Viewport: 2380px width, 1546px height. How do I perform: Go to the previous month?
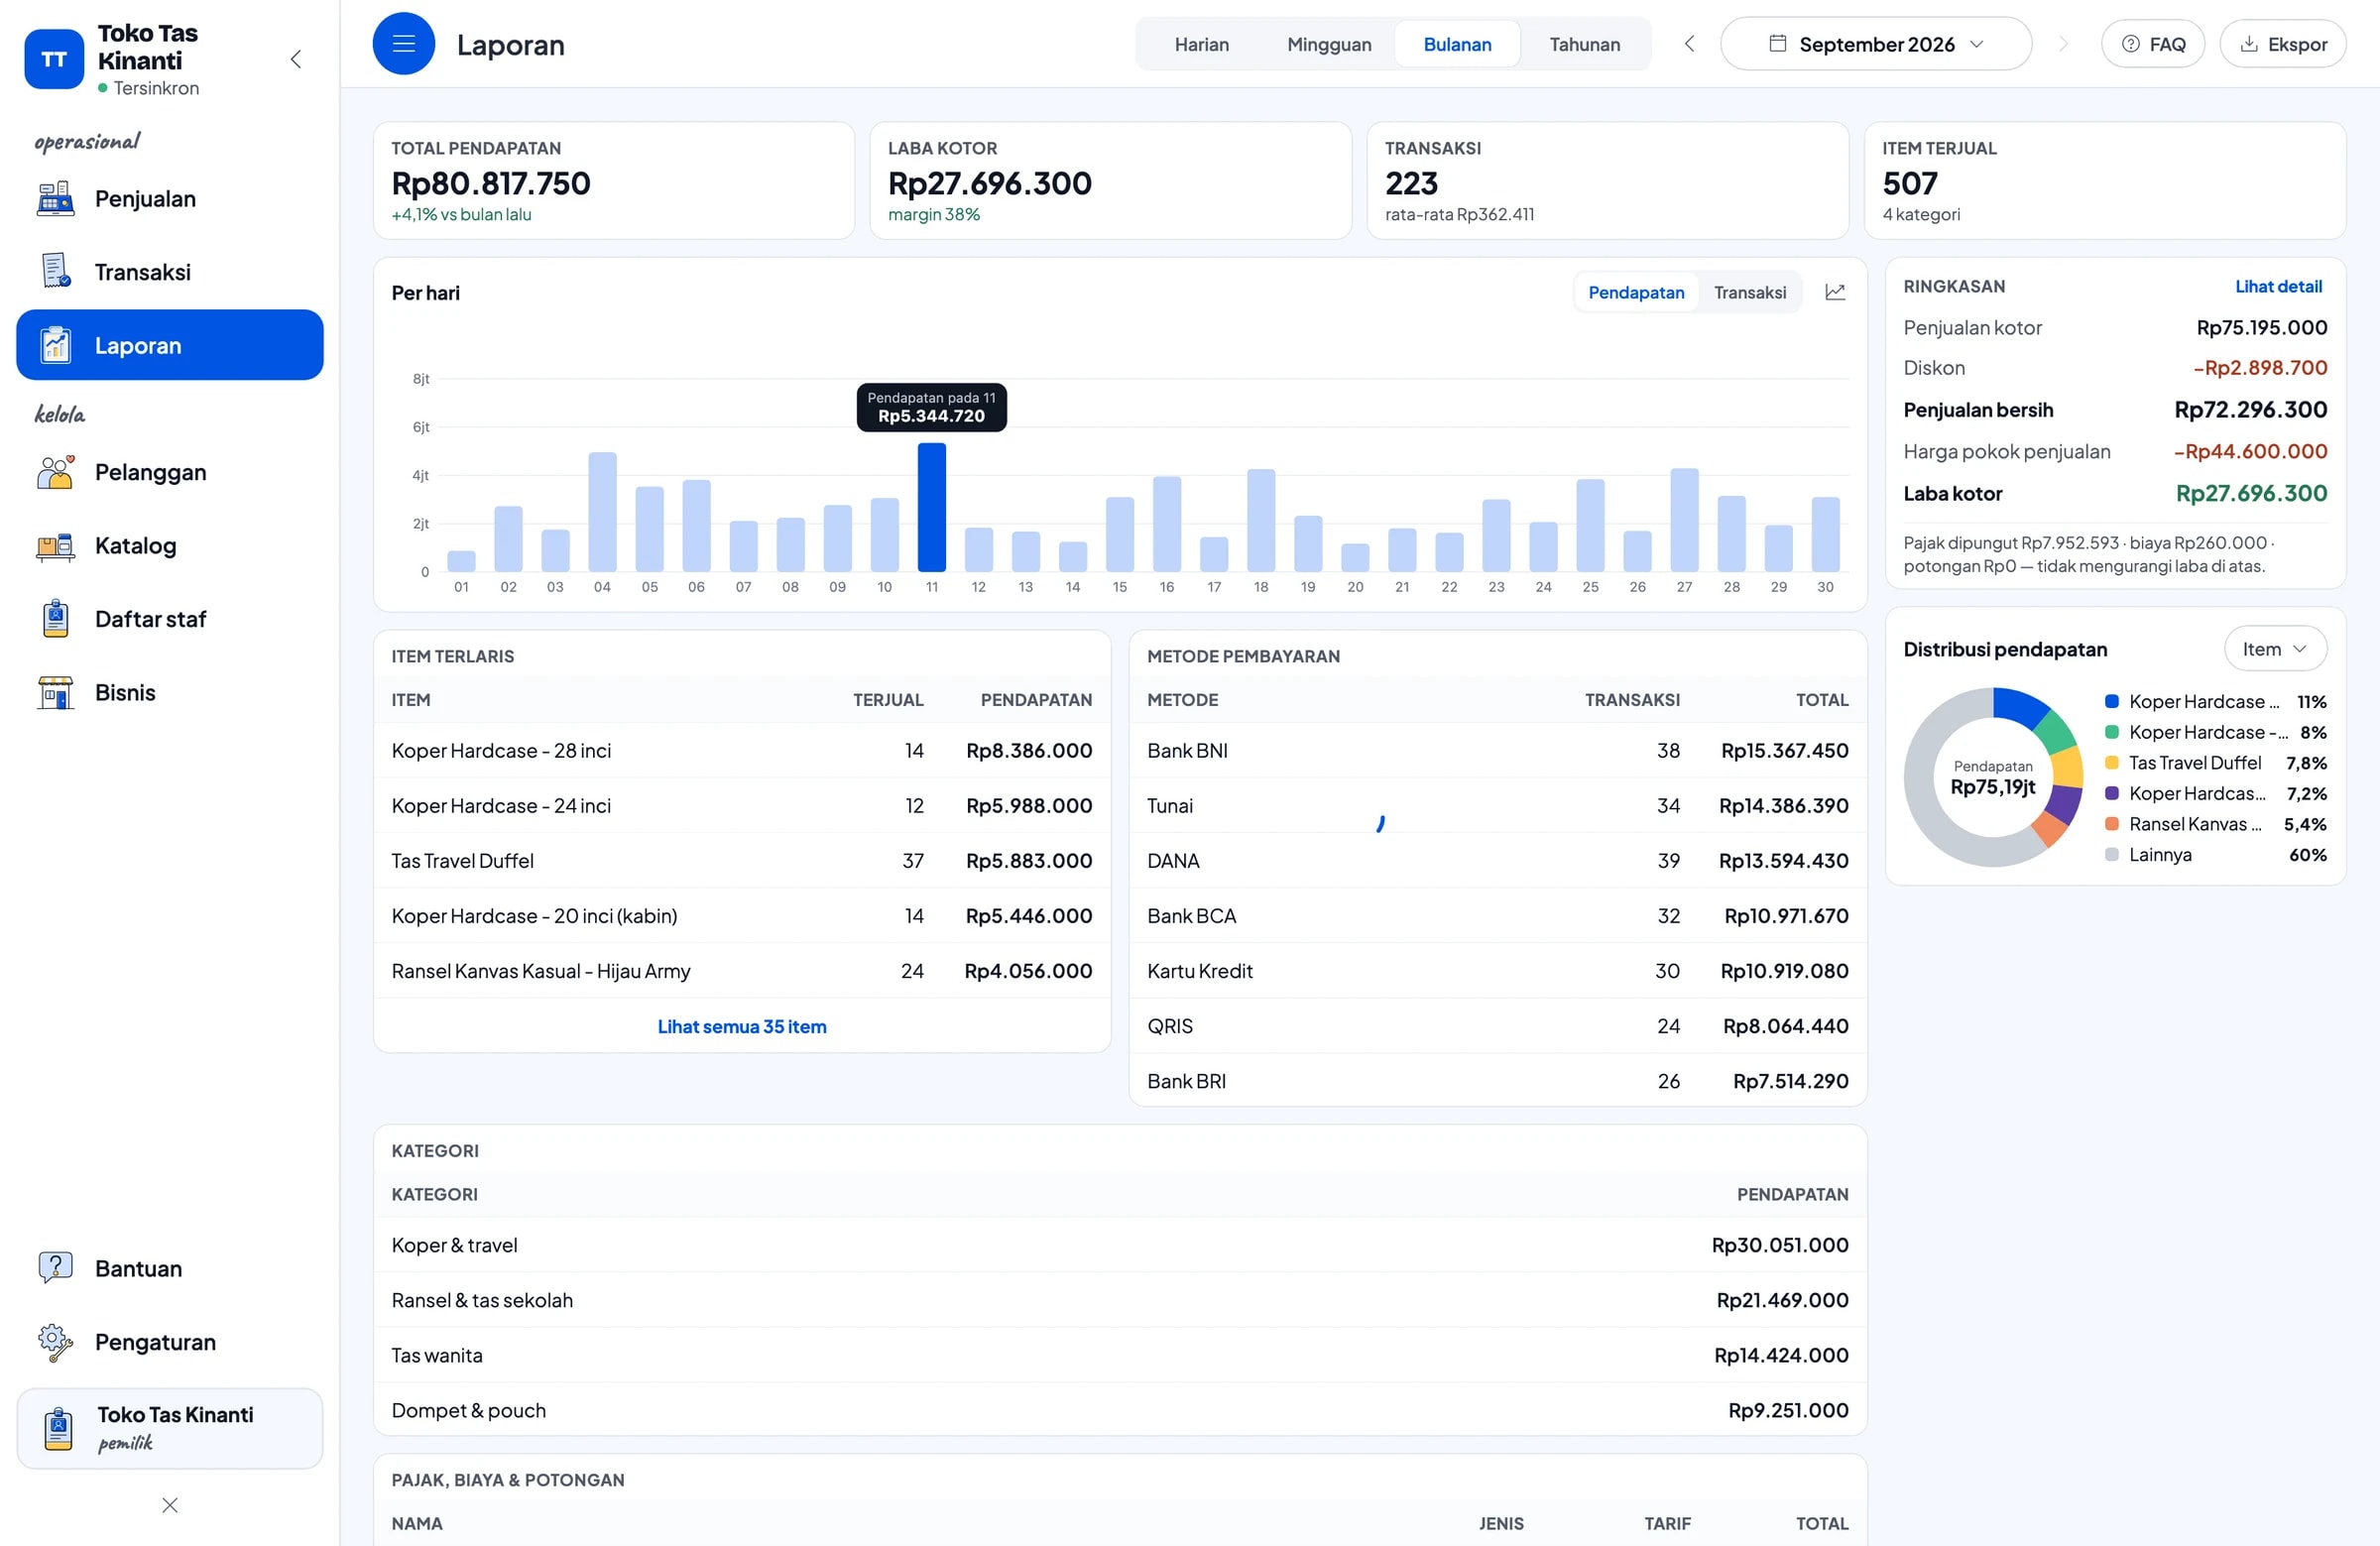point(1689,44)
